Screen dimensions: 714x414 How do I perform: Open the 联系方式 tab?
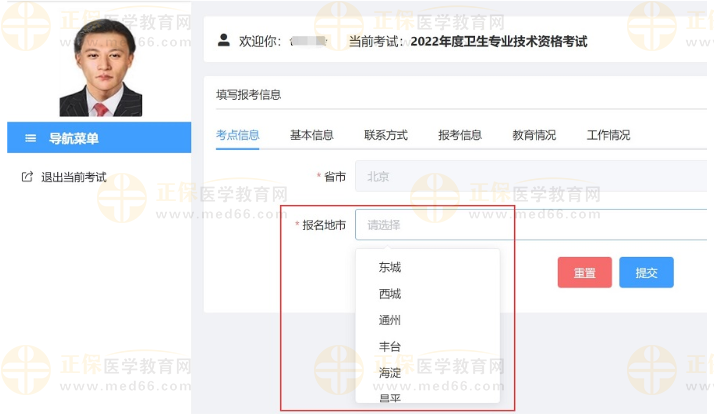pyautogui.click(x=385, y=135)
